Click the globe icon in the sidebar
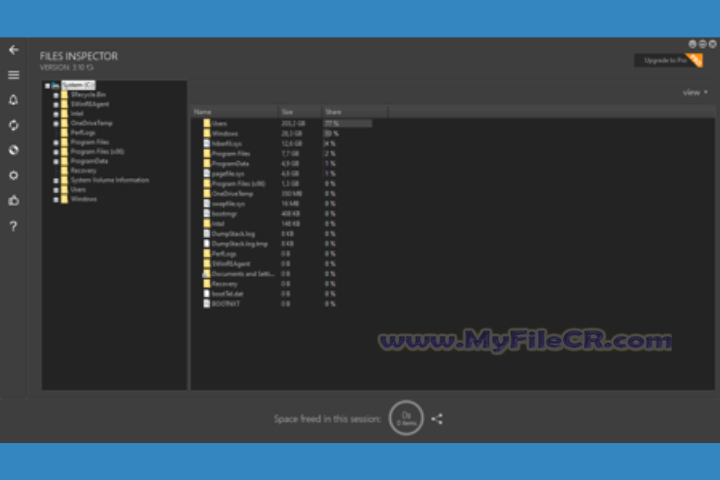 14,150
